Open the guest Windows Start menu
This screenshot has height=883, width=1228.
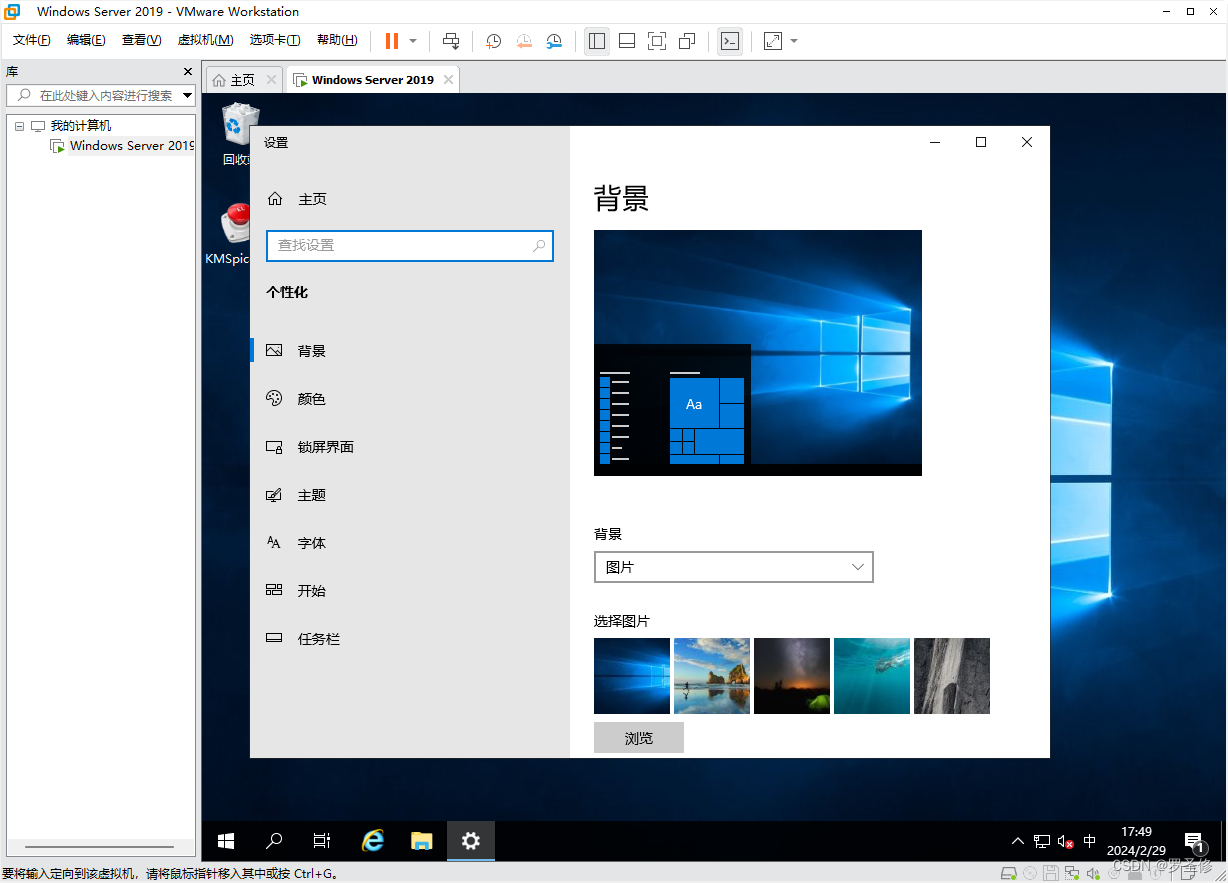pyautogui.click(x=226, y=841)
